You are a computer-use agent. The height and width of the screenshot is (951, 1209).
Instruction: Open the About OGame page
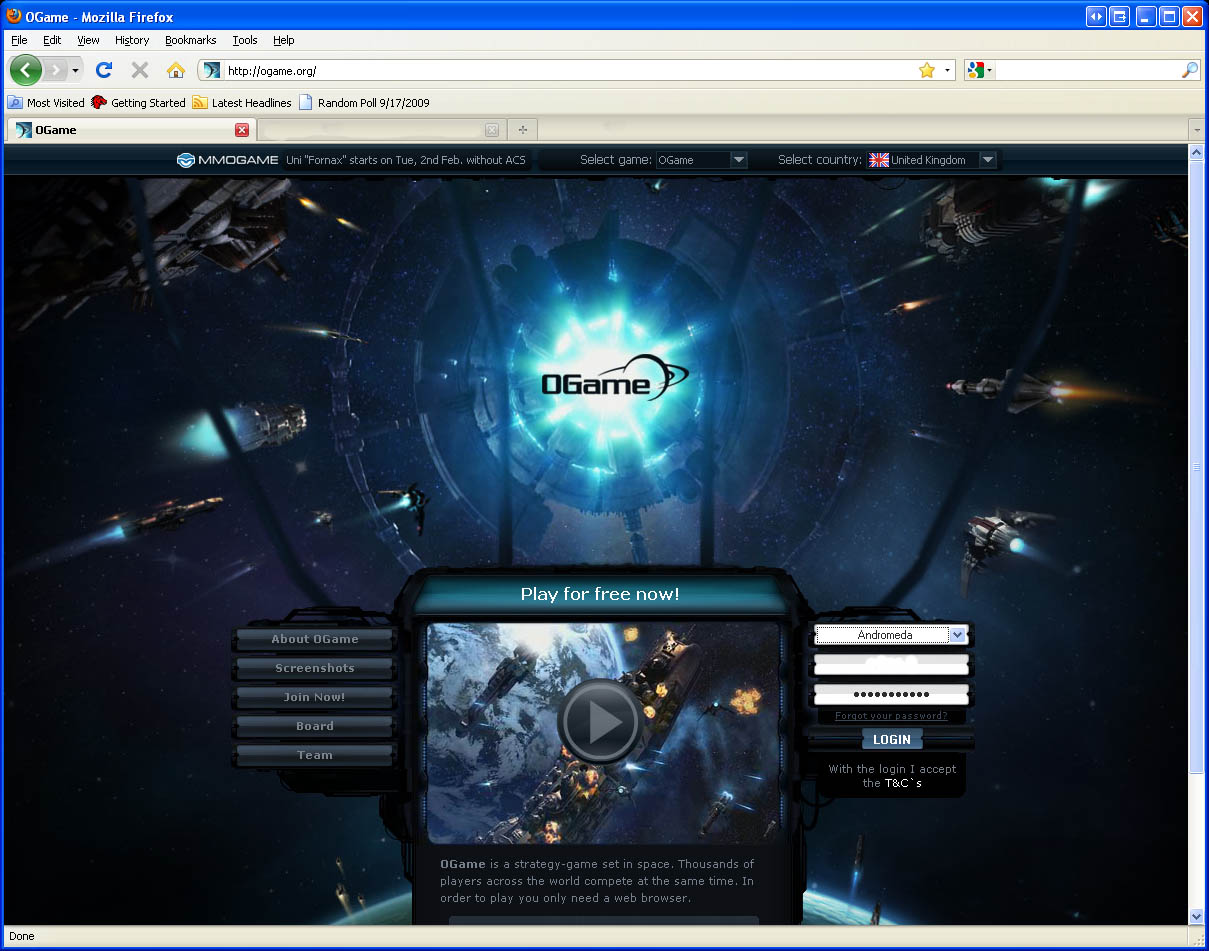click(x=315, y=639)
